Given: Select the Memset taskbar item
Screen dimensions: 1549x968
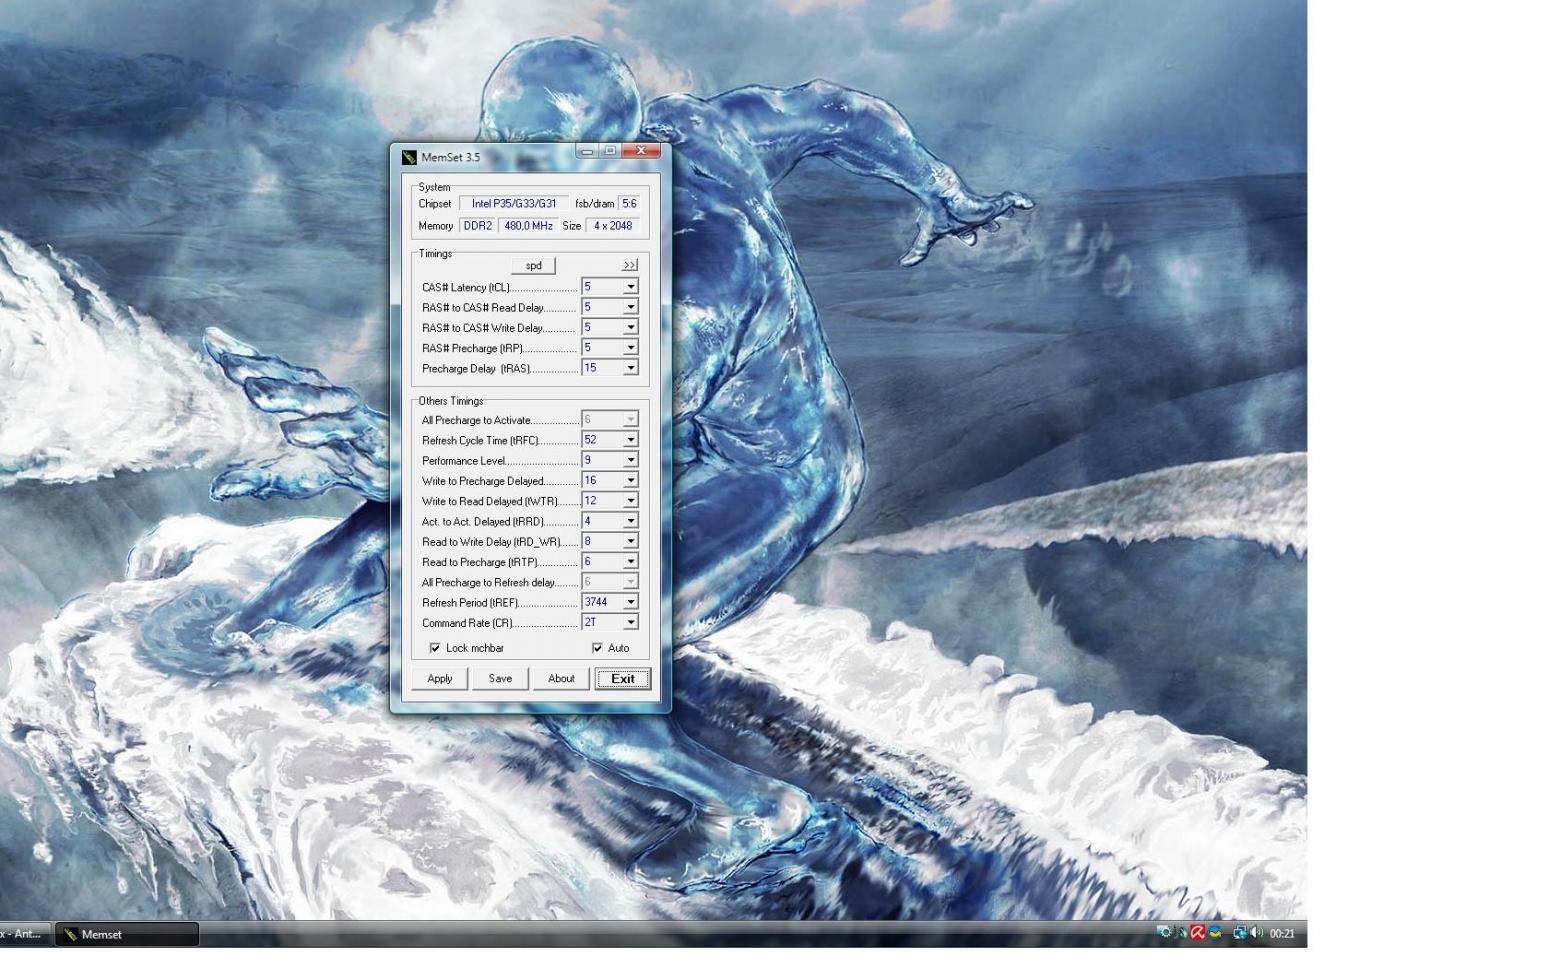Looking at the screenshot, I should point(126,934).
